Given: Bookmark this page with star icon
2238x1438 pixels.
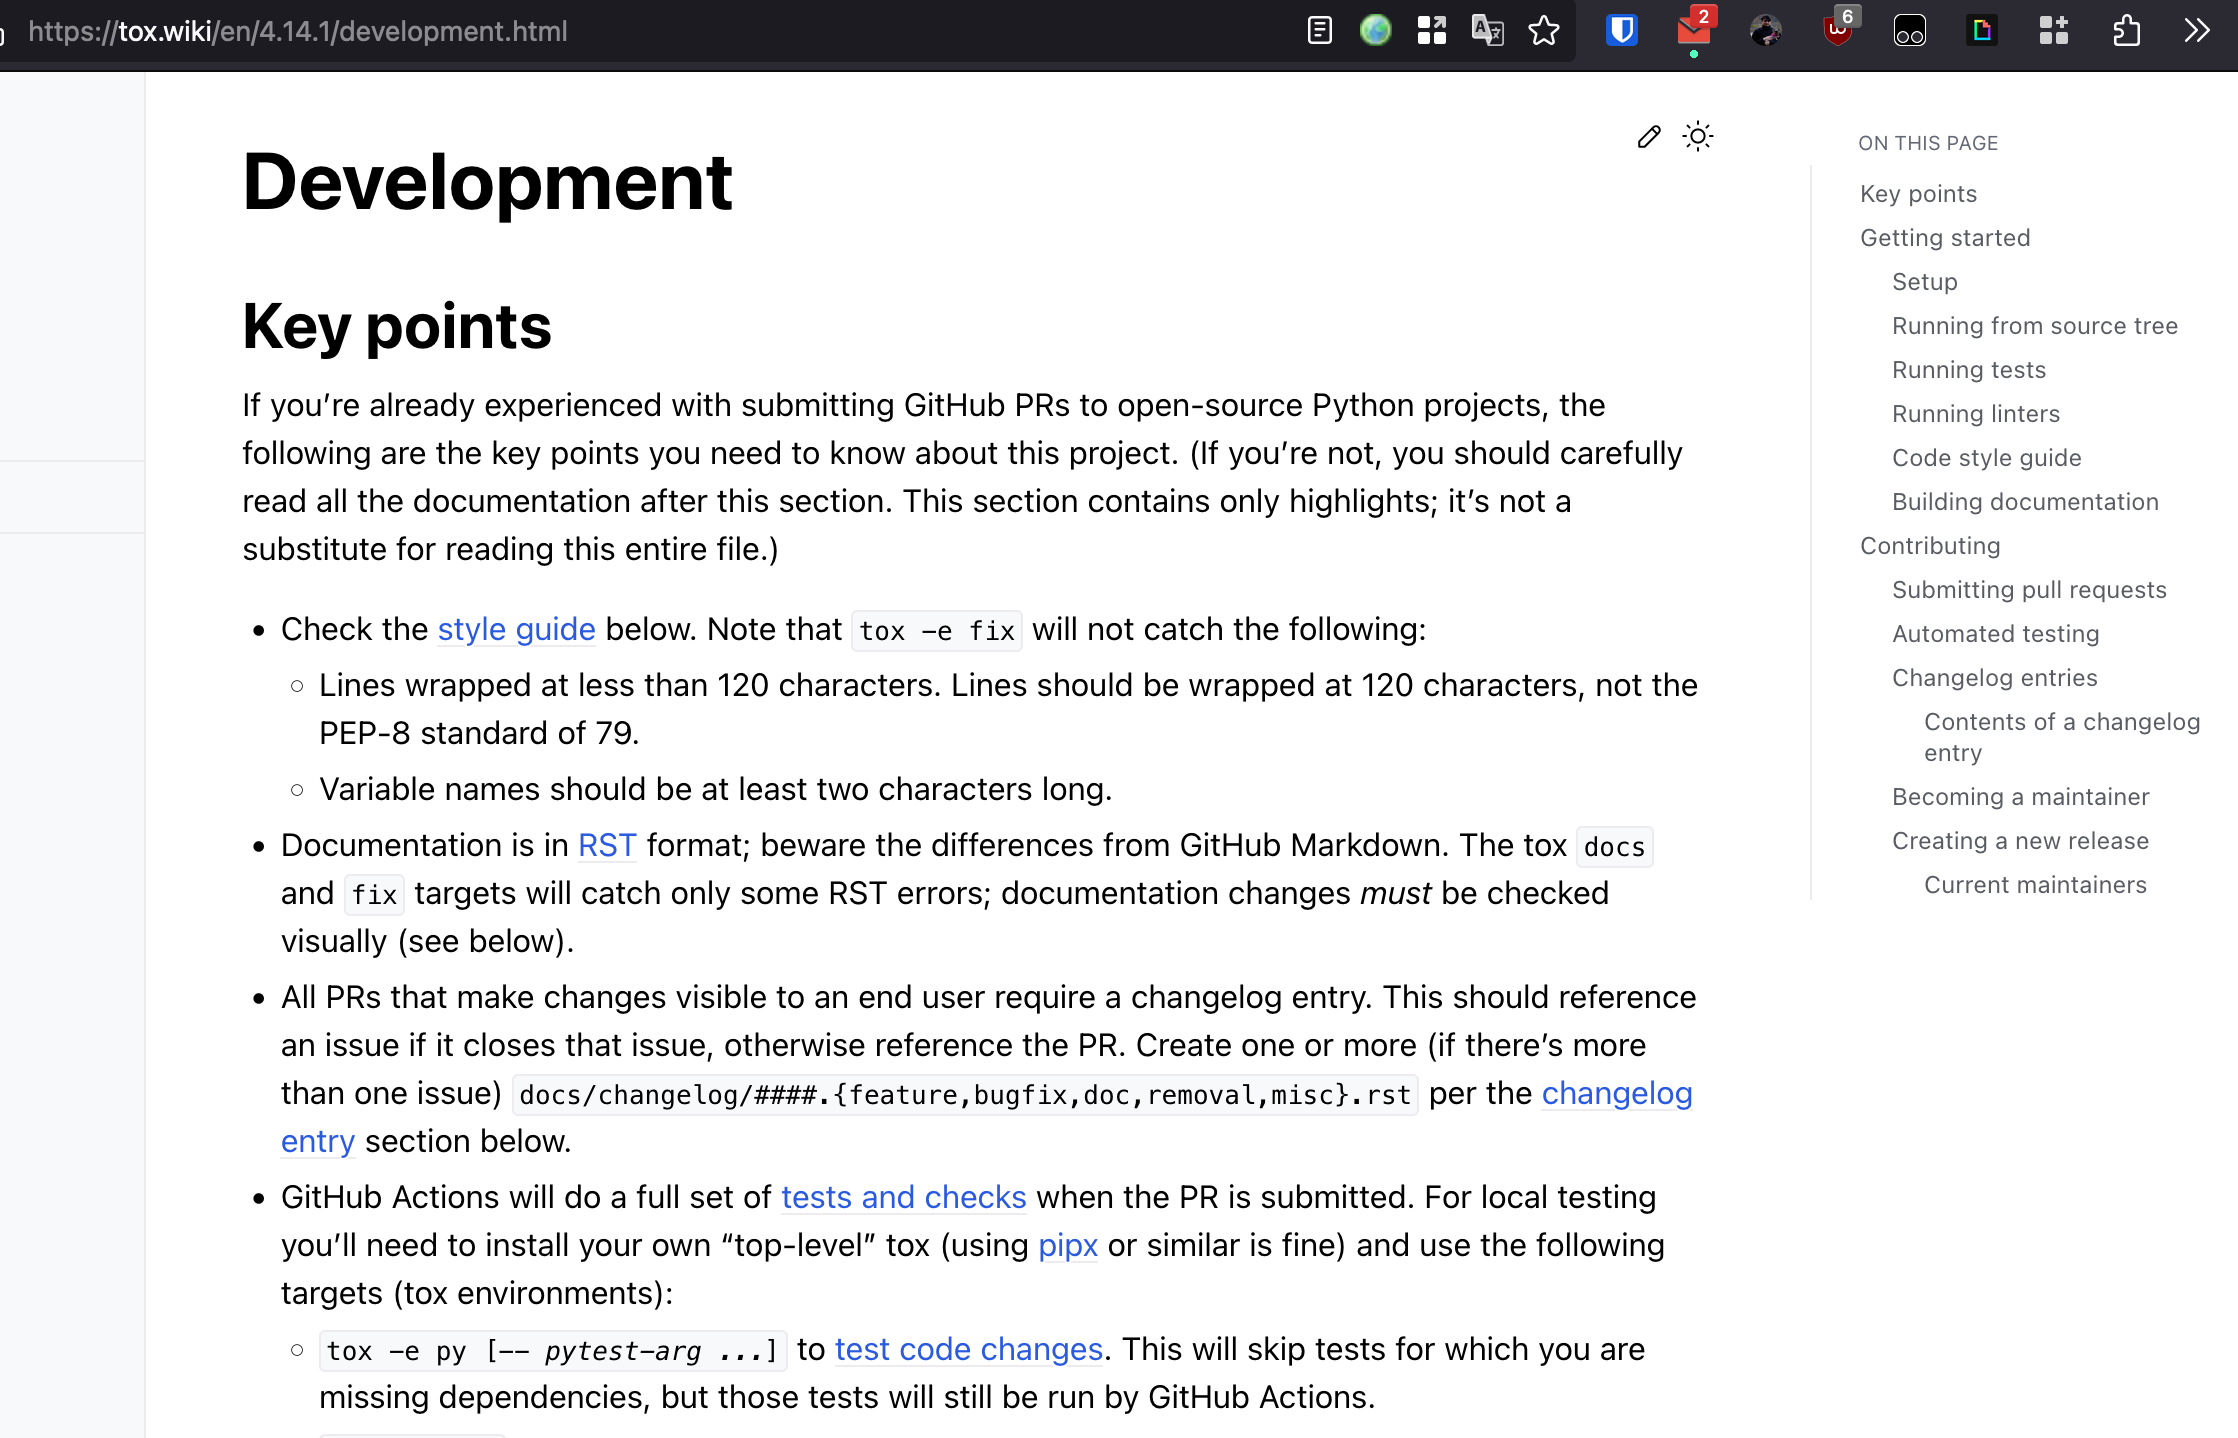Looking at the screenshot, I should tap(1544, 31).
